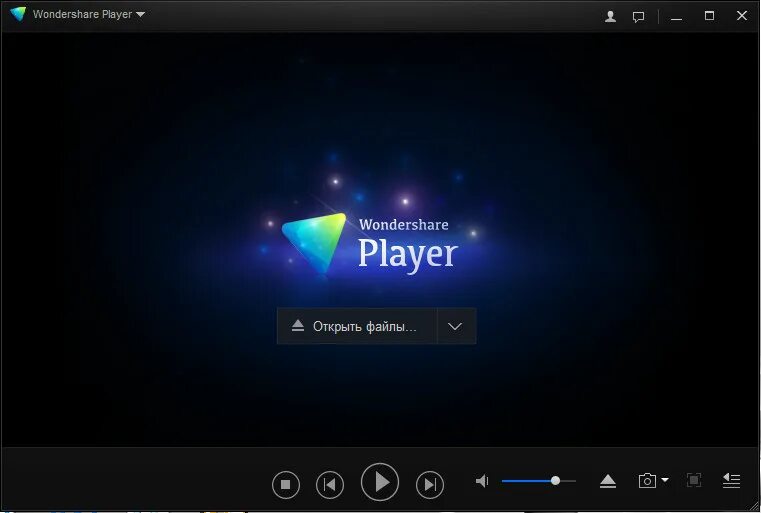The width and height of the screenshot is (761, 513).
Task: Expand the chevron next to Открыть файлы
Action: [x=456, y=326]
